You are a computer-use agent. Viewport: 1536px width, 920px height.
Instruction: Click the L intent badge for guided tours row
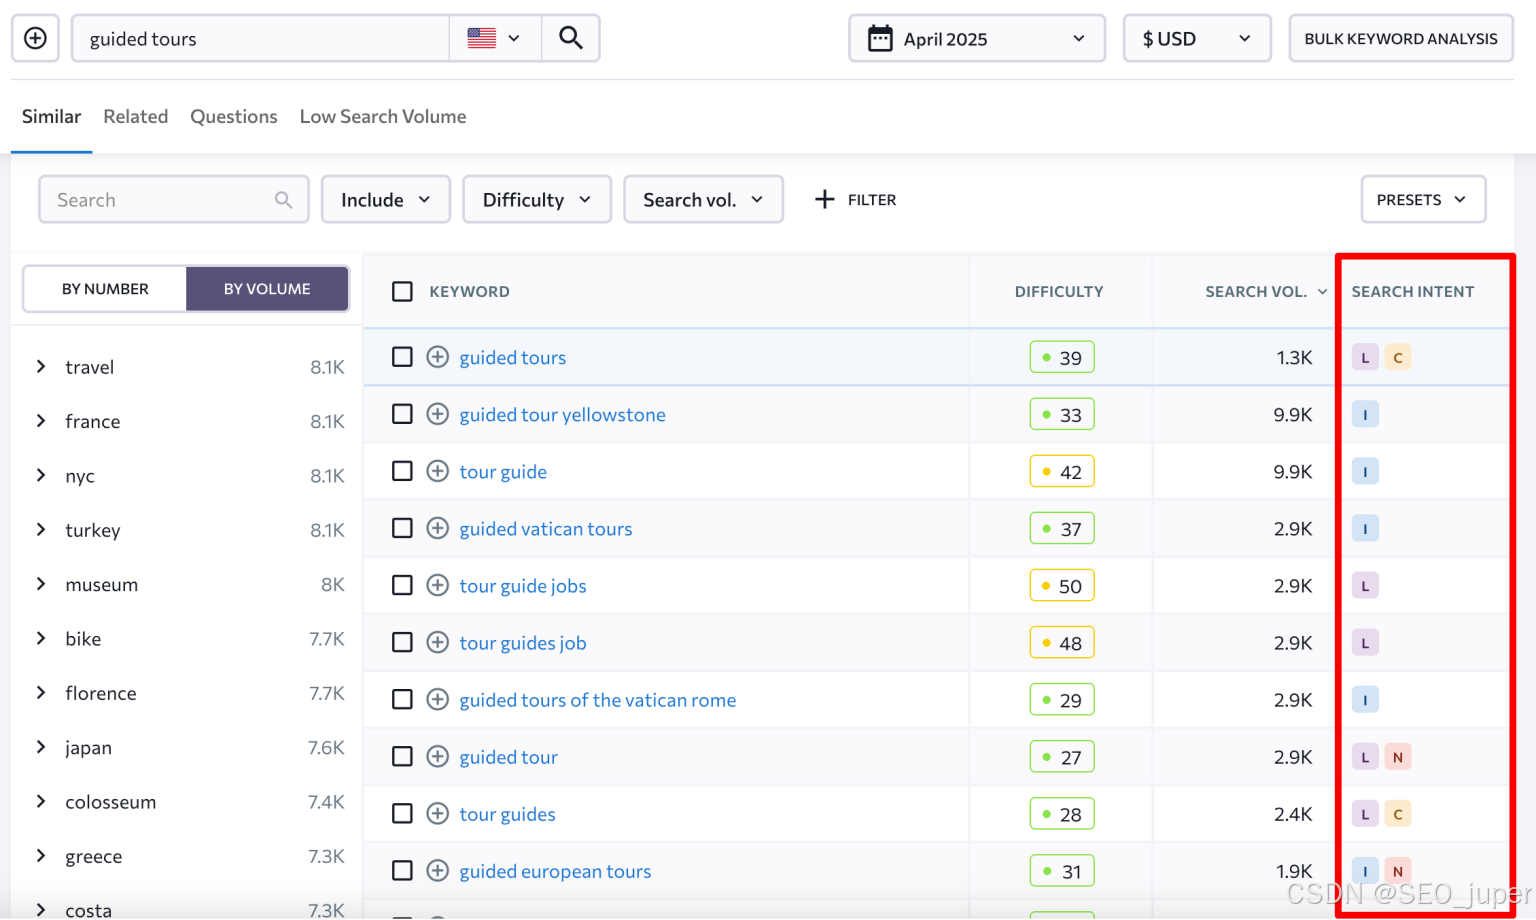pyautogui.click(x=1365, y=357)
